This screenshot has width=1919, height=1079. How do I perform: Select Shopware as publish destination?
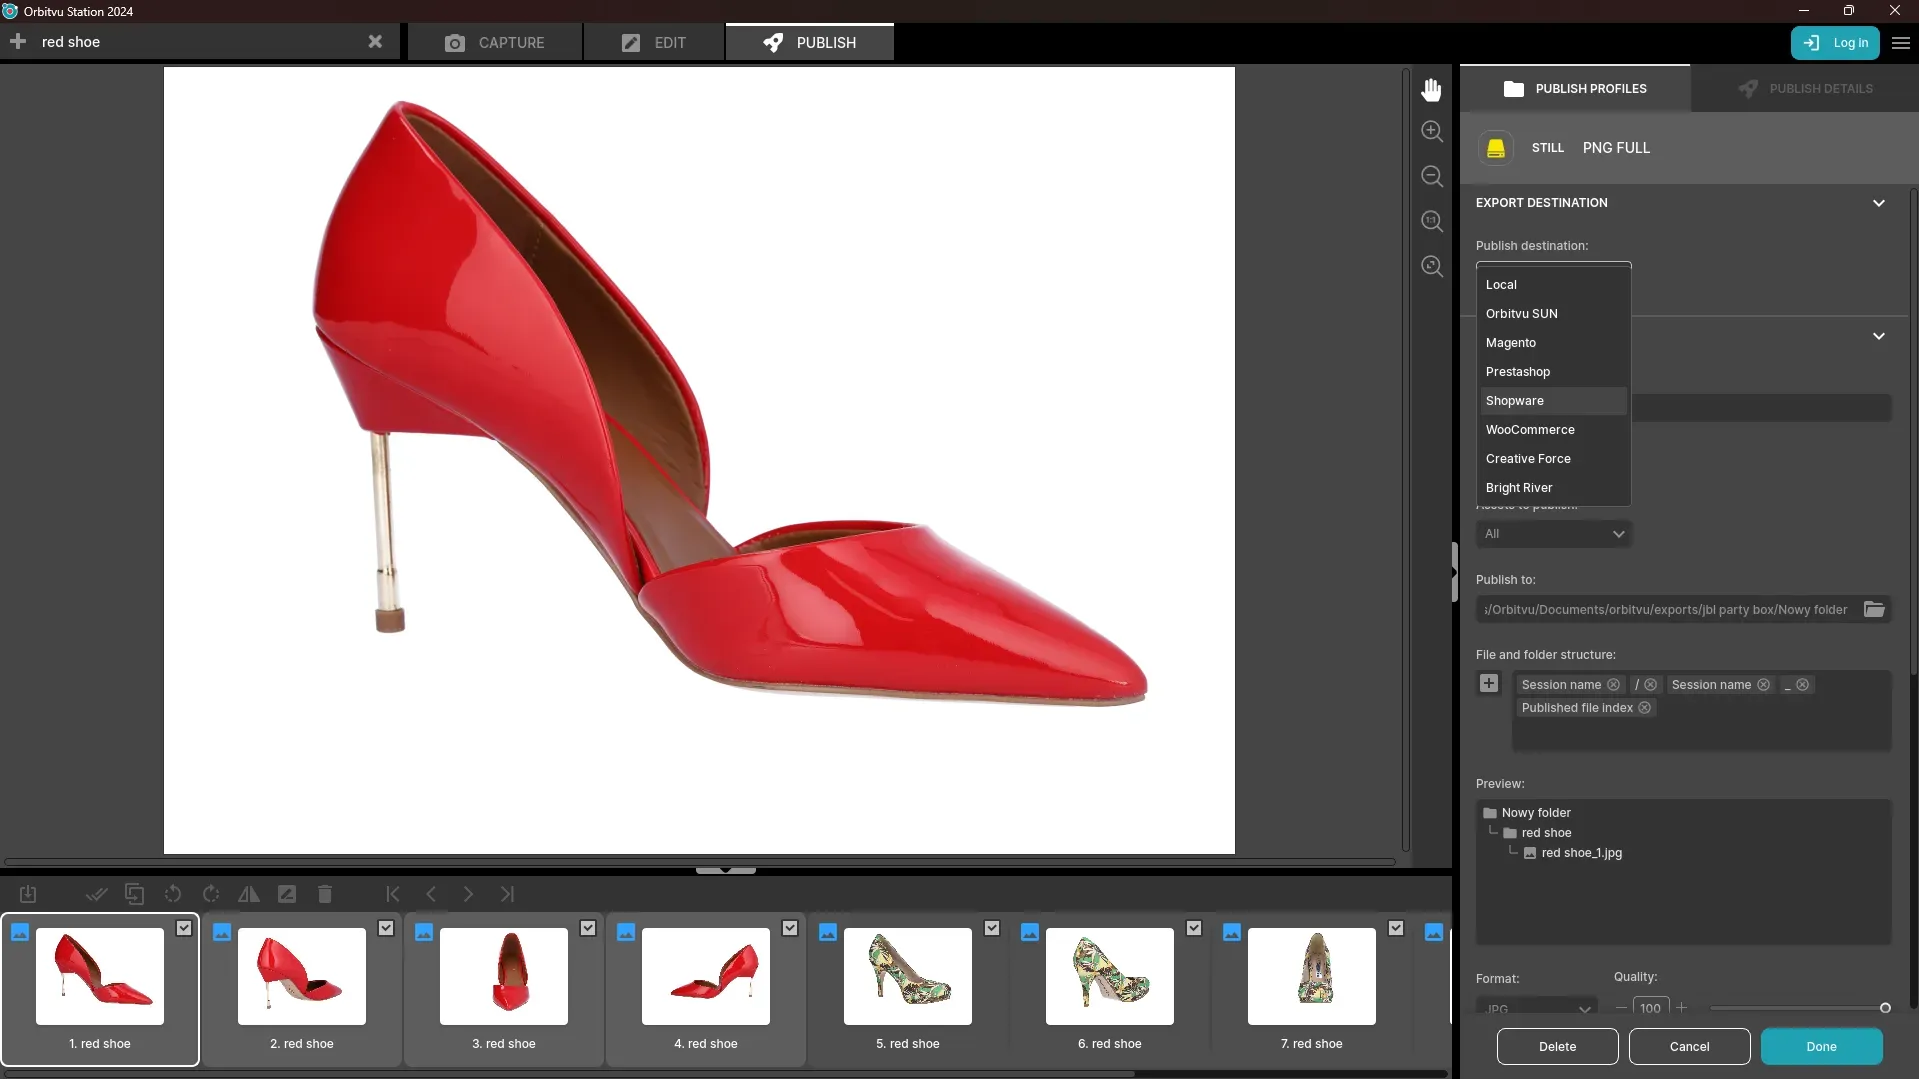[x=1514, y=400]
